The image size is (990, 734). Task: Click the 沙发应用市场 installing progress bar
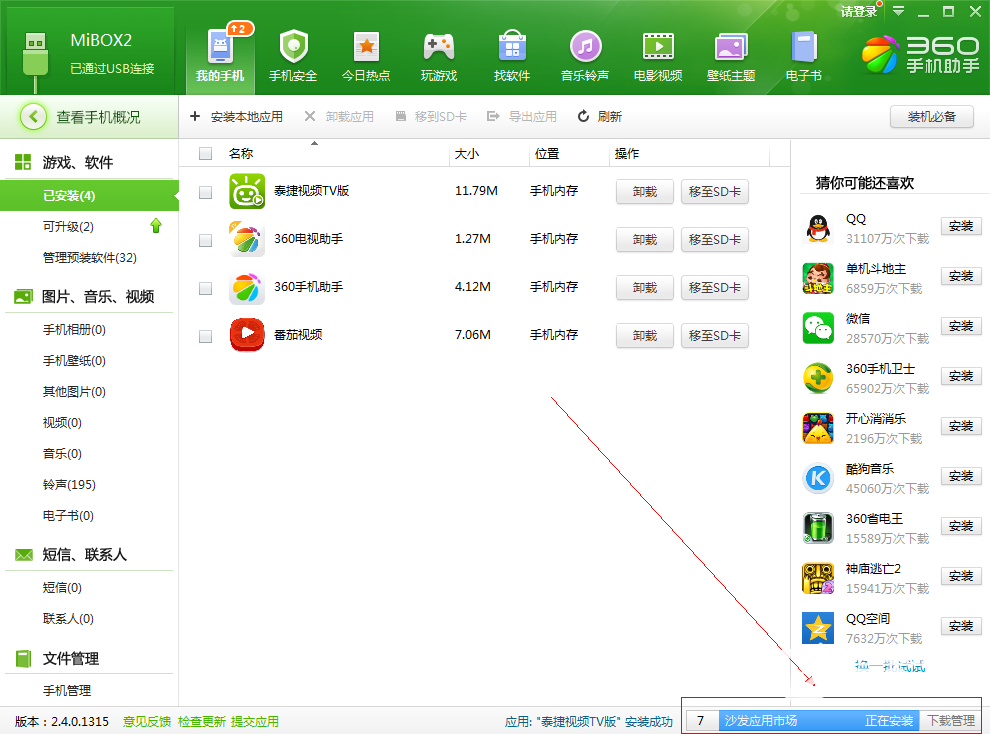(819, 721)
